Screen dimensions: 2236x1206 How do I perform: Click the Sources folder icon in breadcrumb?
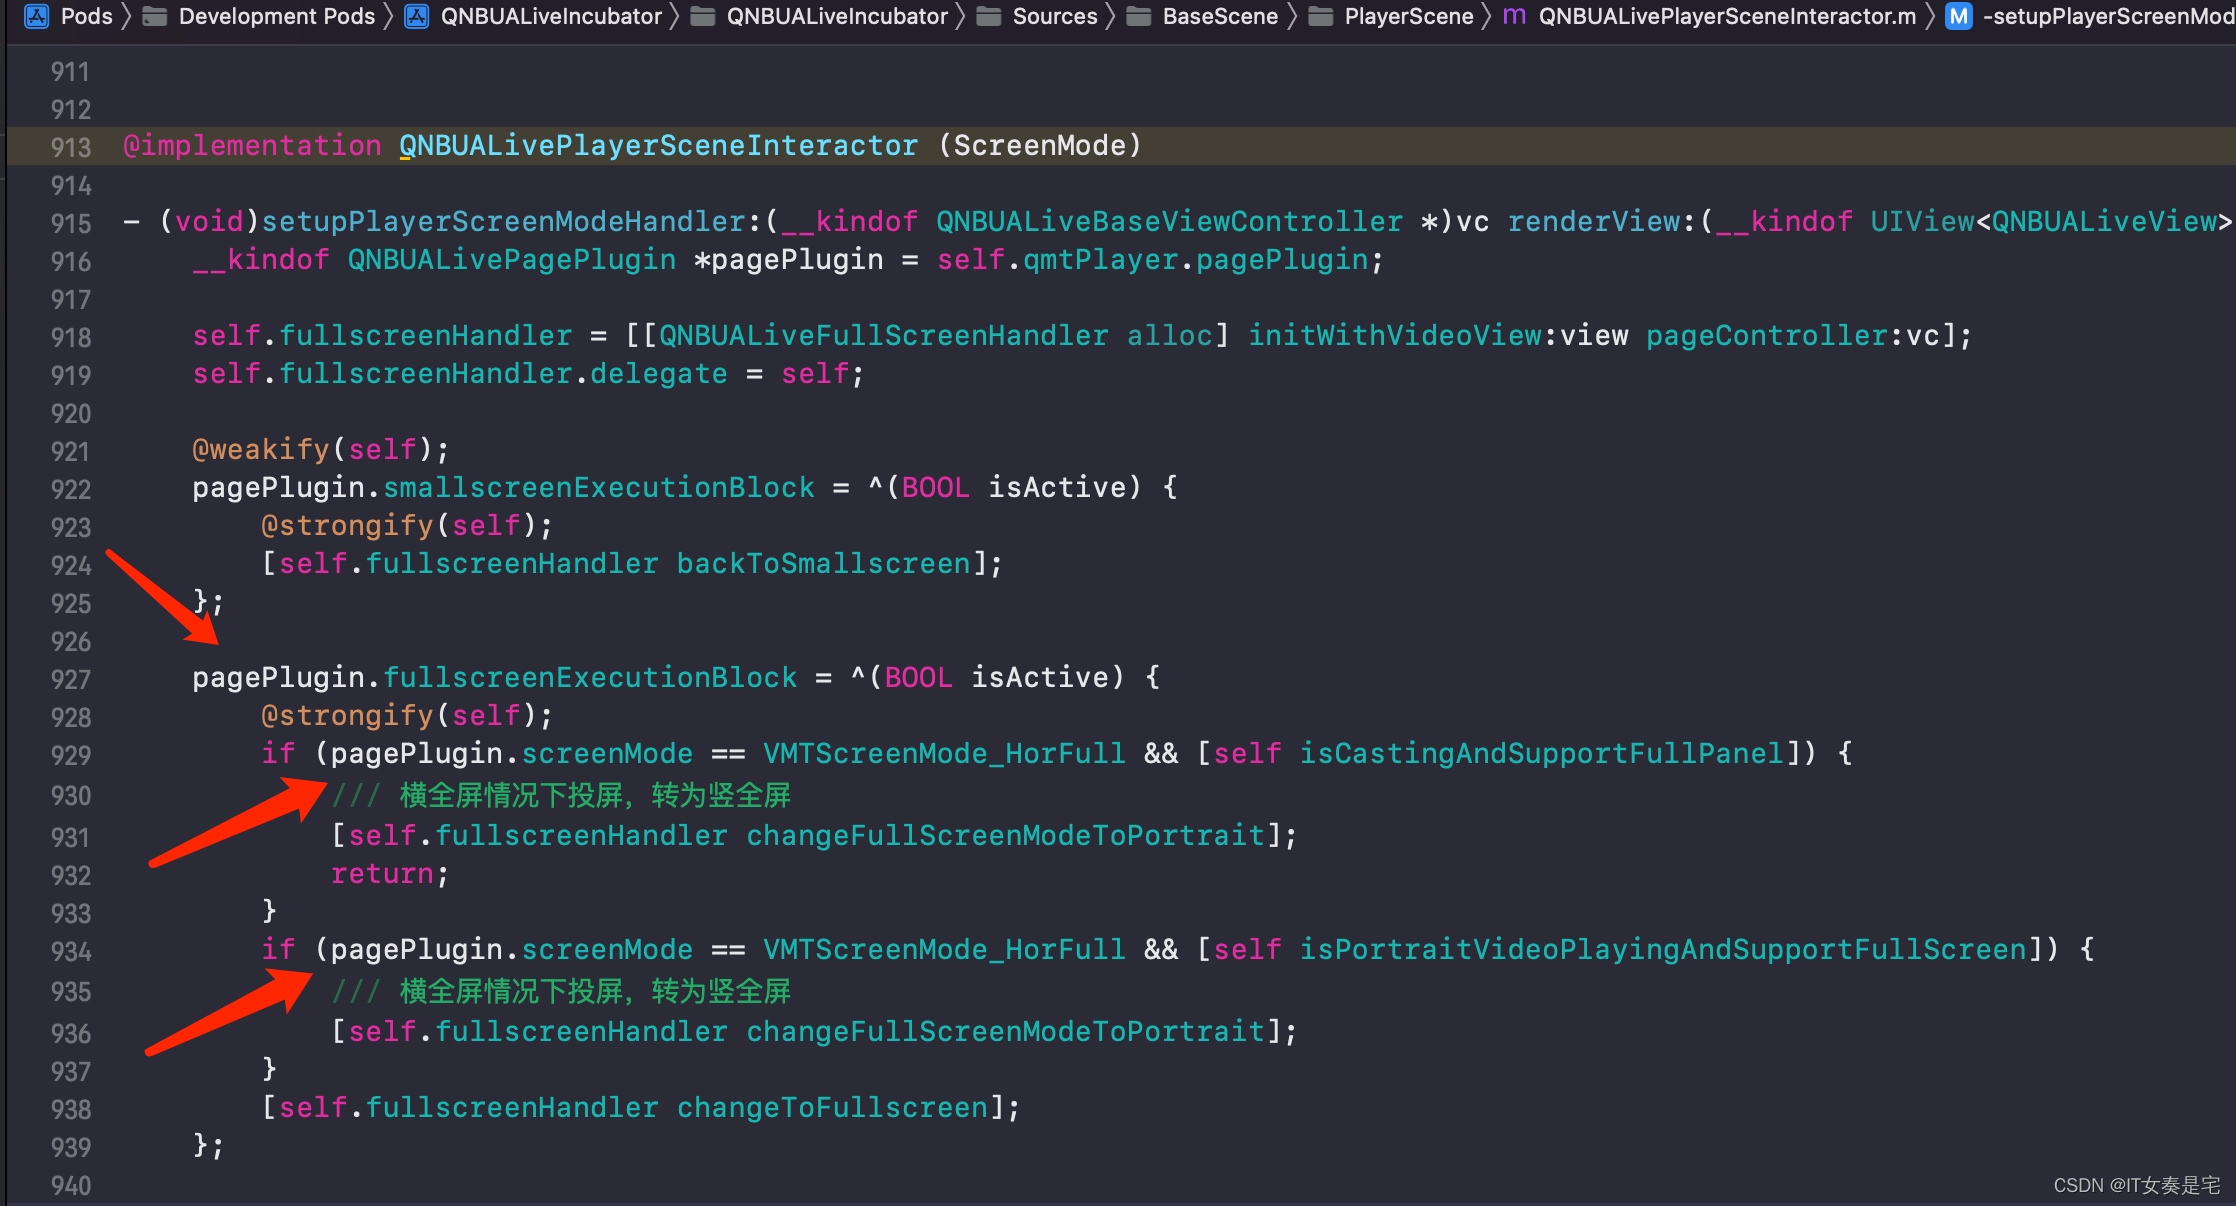[989, 16]
